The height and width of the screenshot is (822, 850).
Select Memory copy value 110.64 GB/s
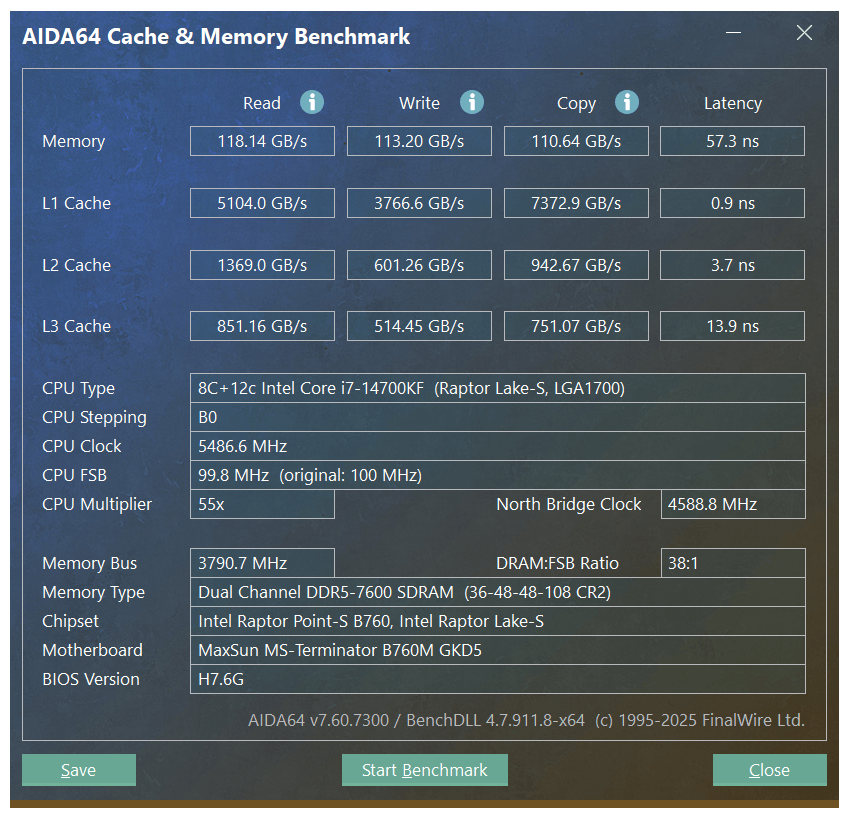(576, 141)
